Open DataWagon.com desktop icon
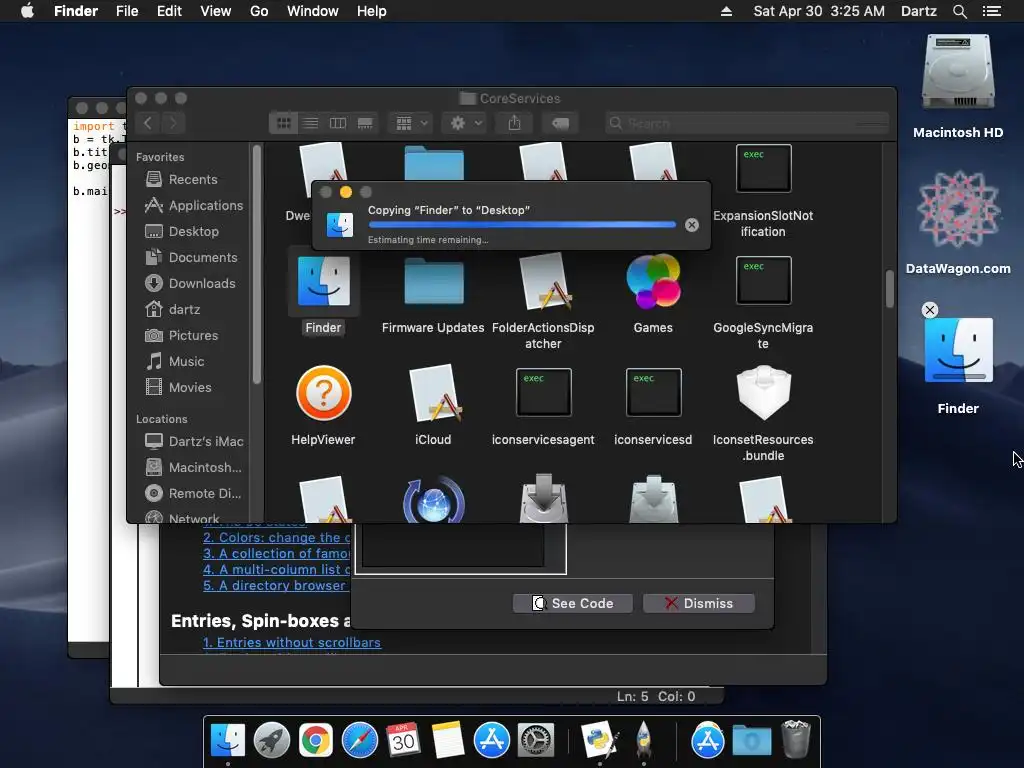Image resolution: width=1024 pixels, height=768 pixels. (x=958, y=209)
